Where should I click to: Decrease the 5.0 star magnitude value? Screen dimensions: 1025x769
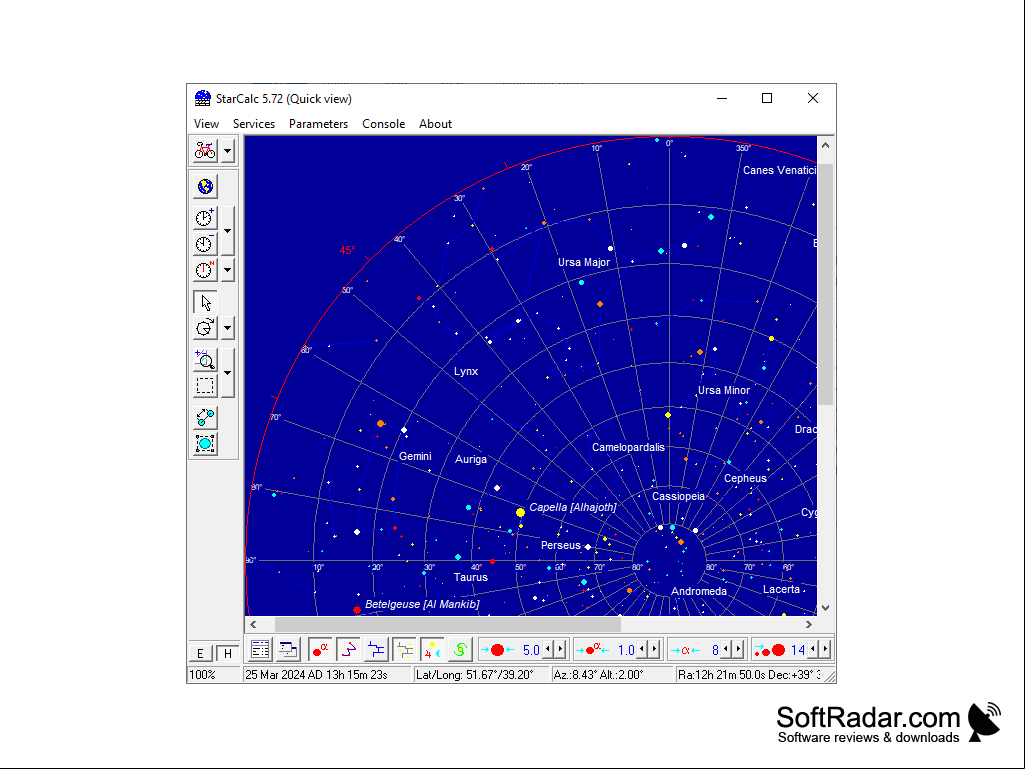(x=548, y=649)
